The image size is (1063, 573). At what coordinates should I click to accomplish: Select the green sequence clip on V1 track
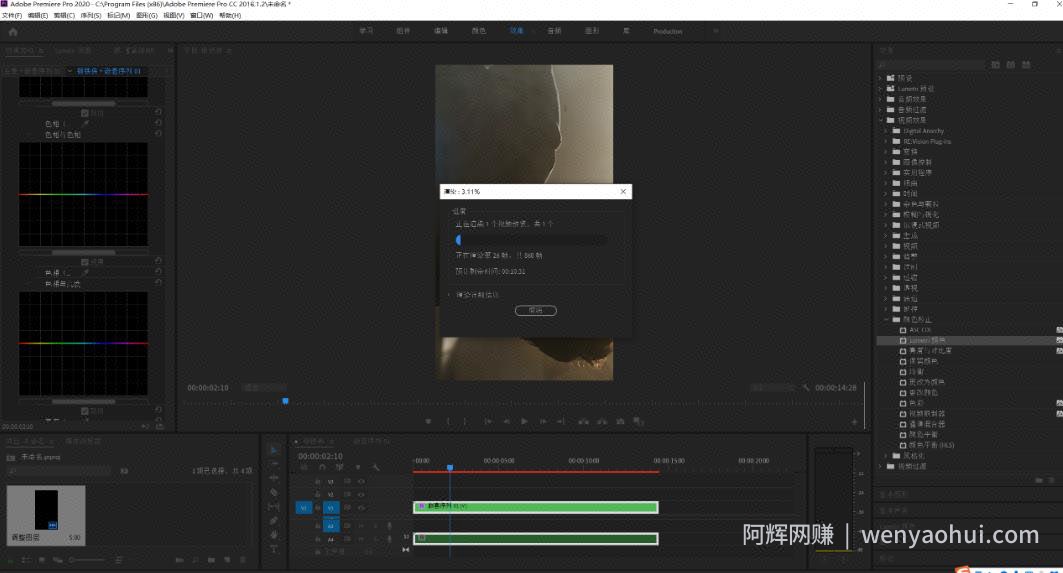536,507
